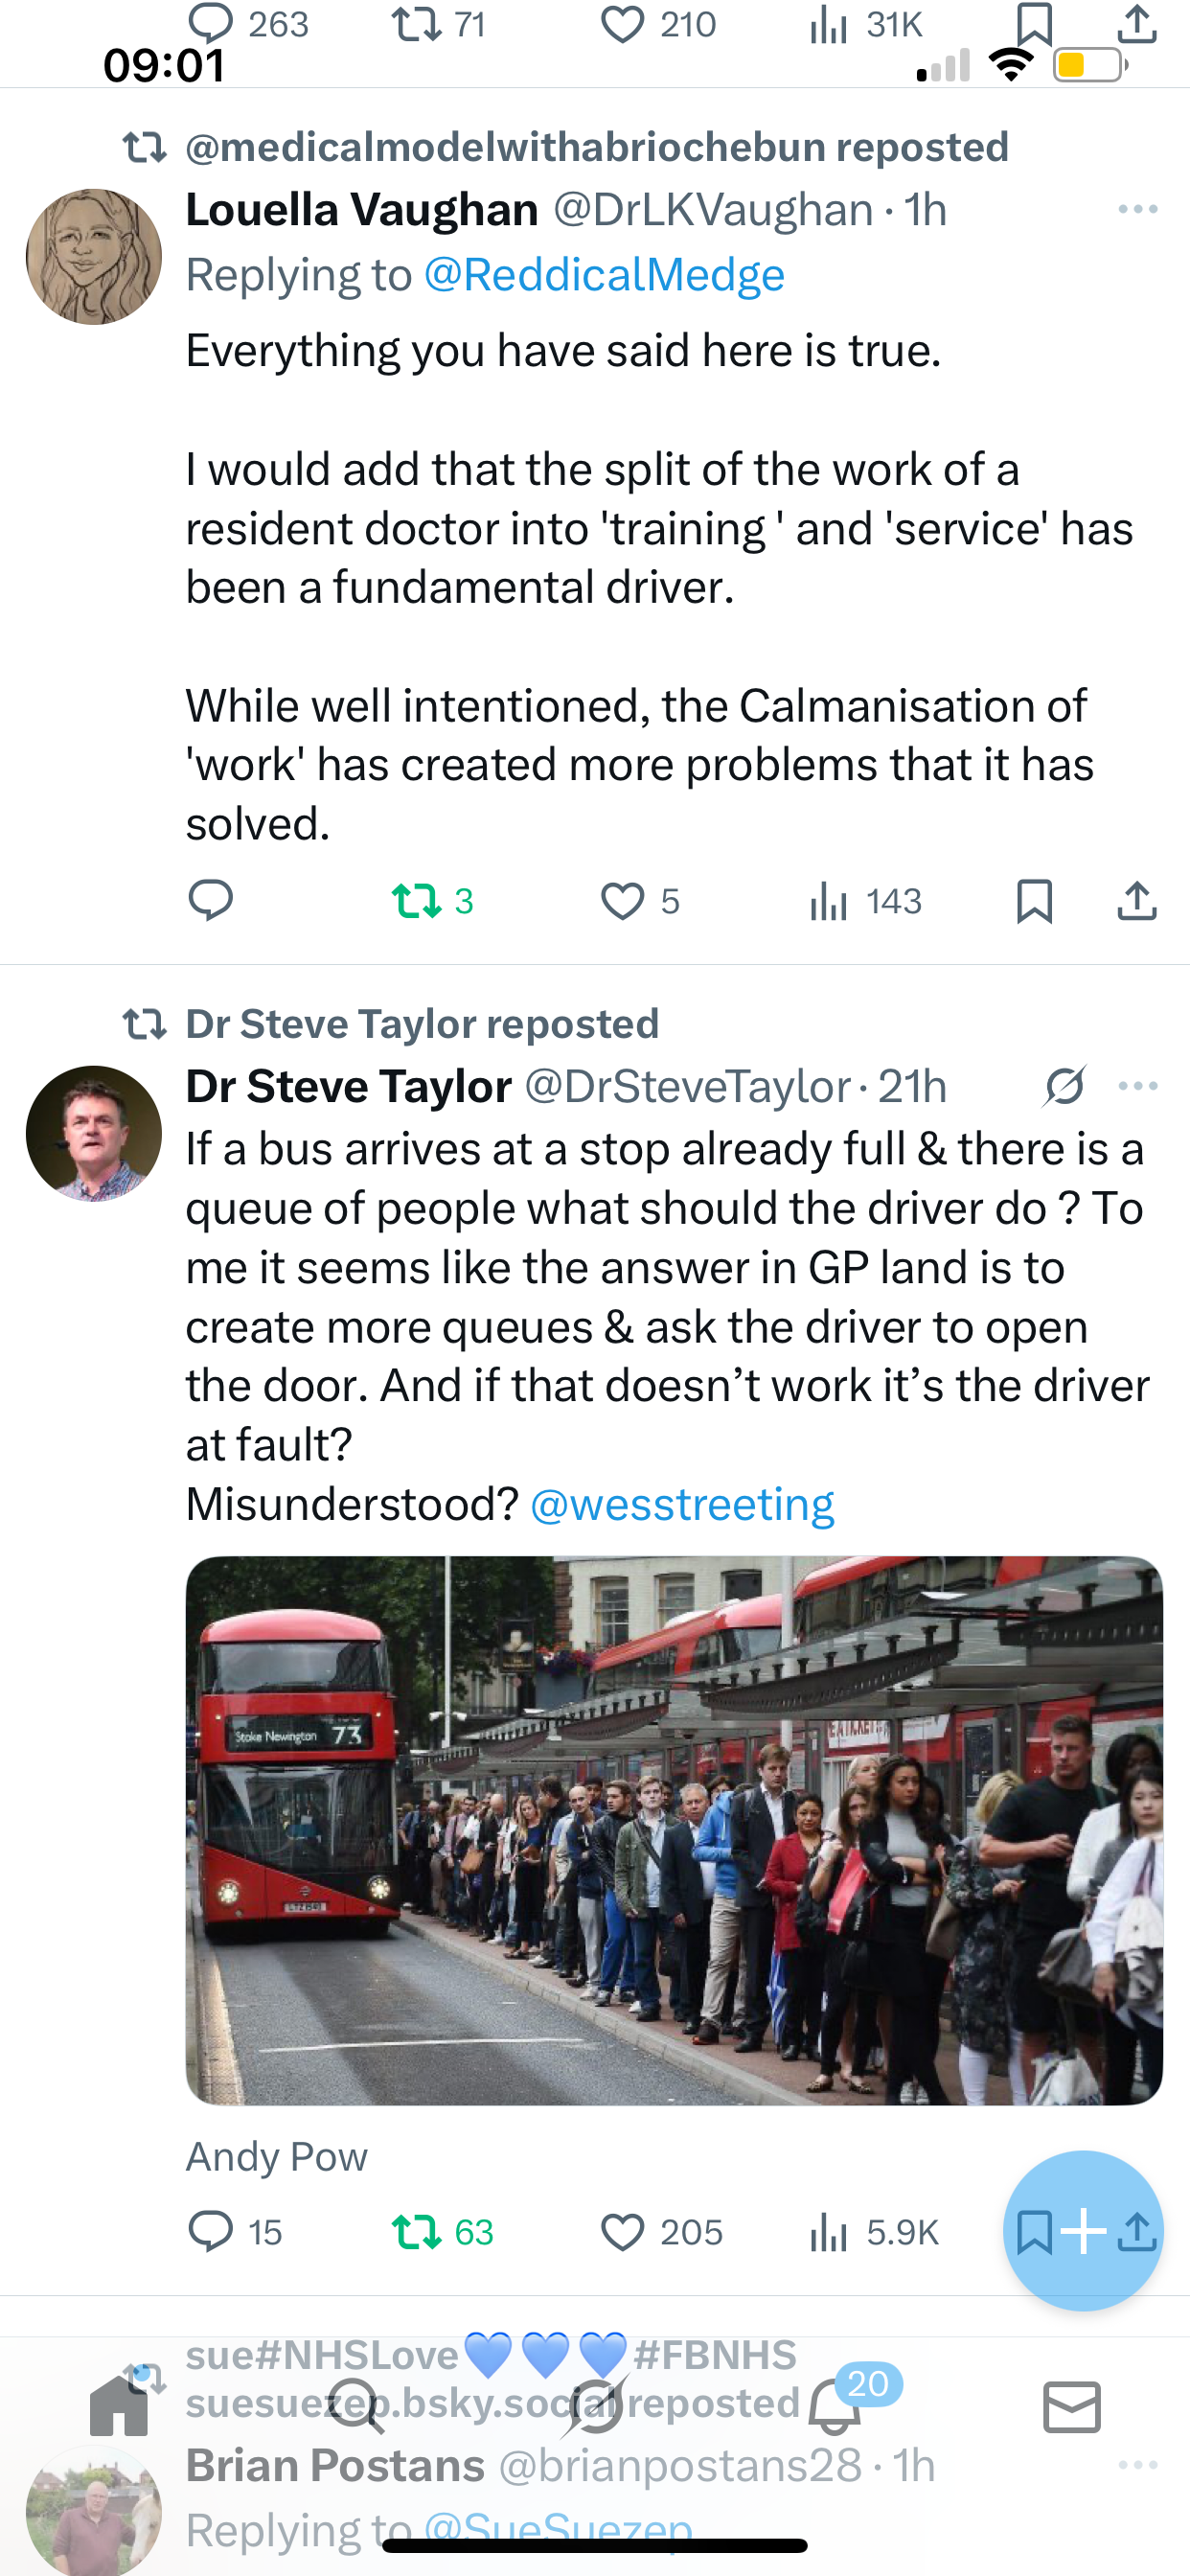Screen dimensions: 1190x2576
Task: Share Louella Vaughan's post
Action: pyautogui.click(x=1137, y=900)
